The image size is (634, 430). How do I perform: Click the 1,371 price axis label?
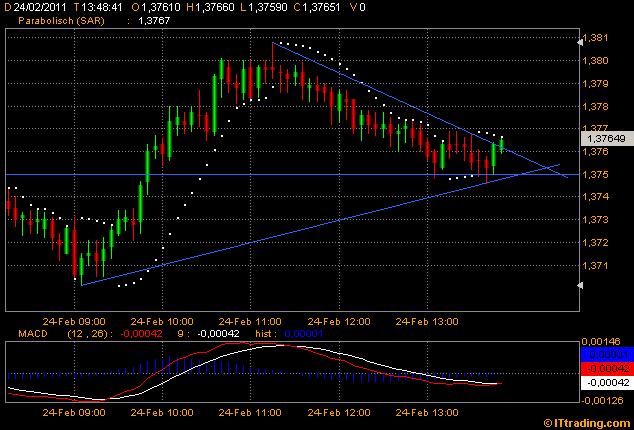tap(596, 265)
